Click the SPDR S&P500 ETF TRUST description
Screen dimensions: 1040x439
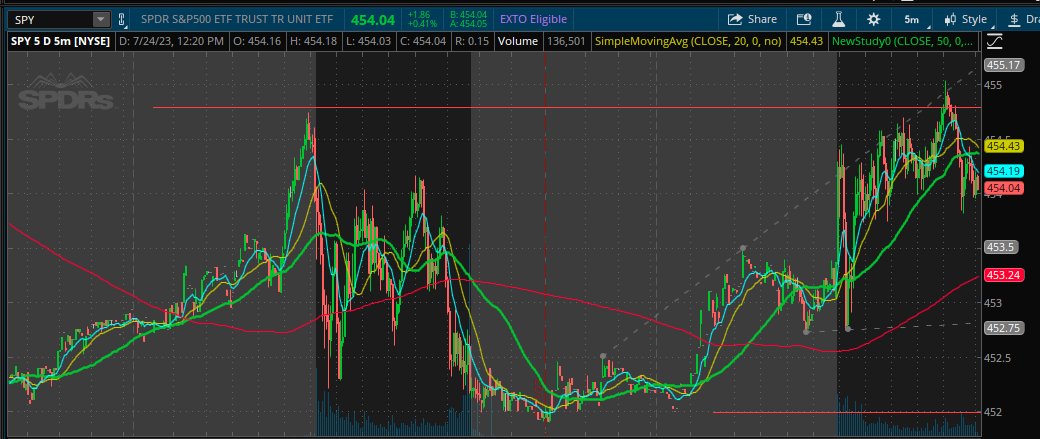tap(237, 20)
